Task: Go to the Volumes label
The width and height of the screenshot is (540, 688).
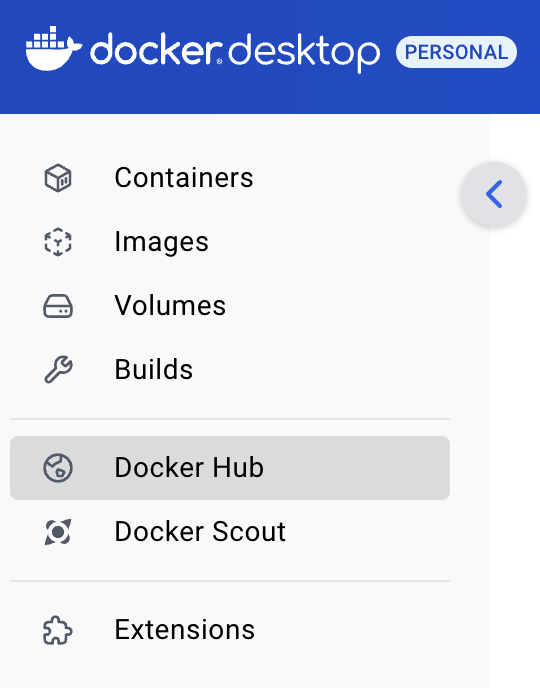Action: point(170,305)
